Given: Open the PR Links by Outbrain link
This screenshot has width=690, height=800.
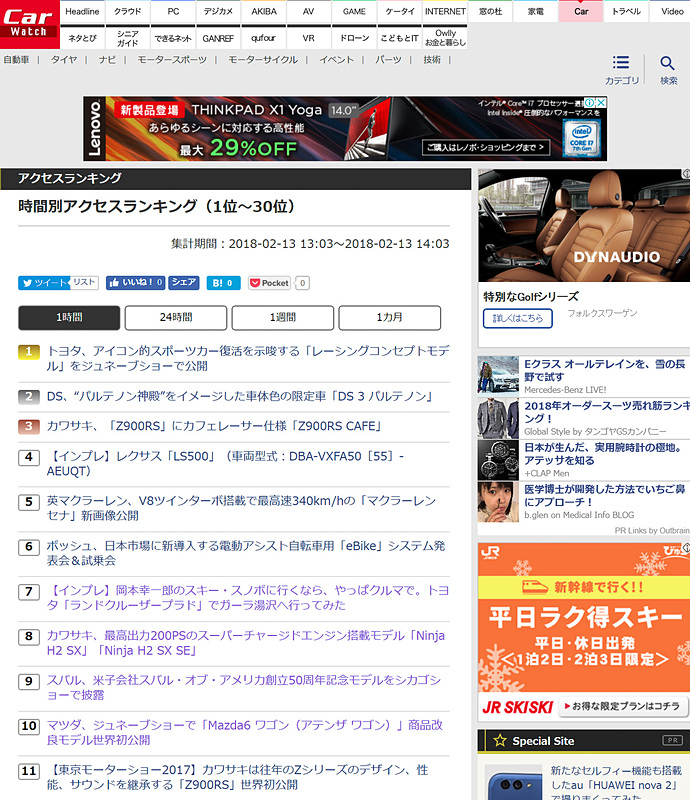Looking at the screenshot, I should (652, 531).
